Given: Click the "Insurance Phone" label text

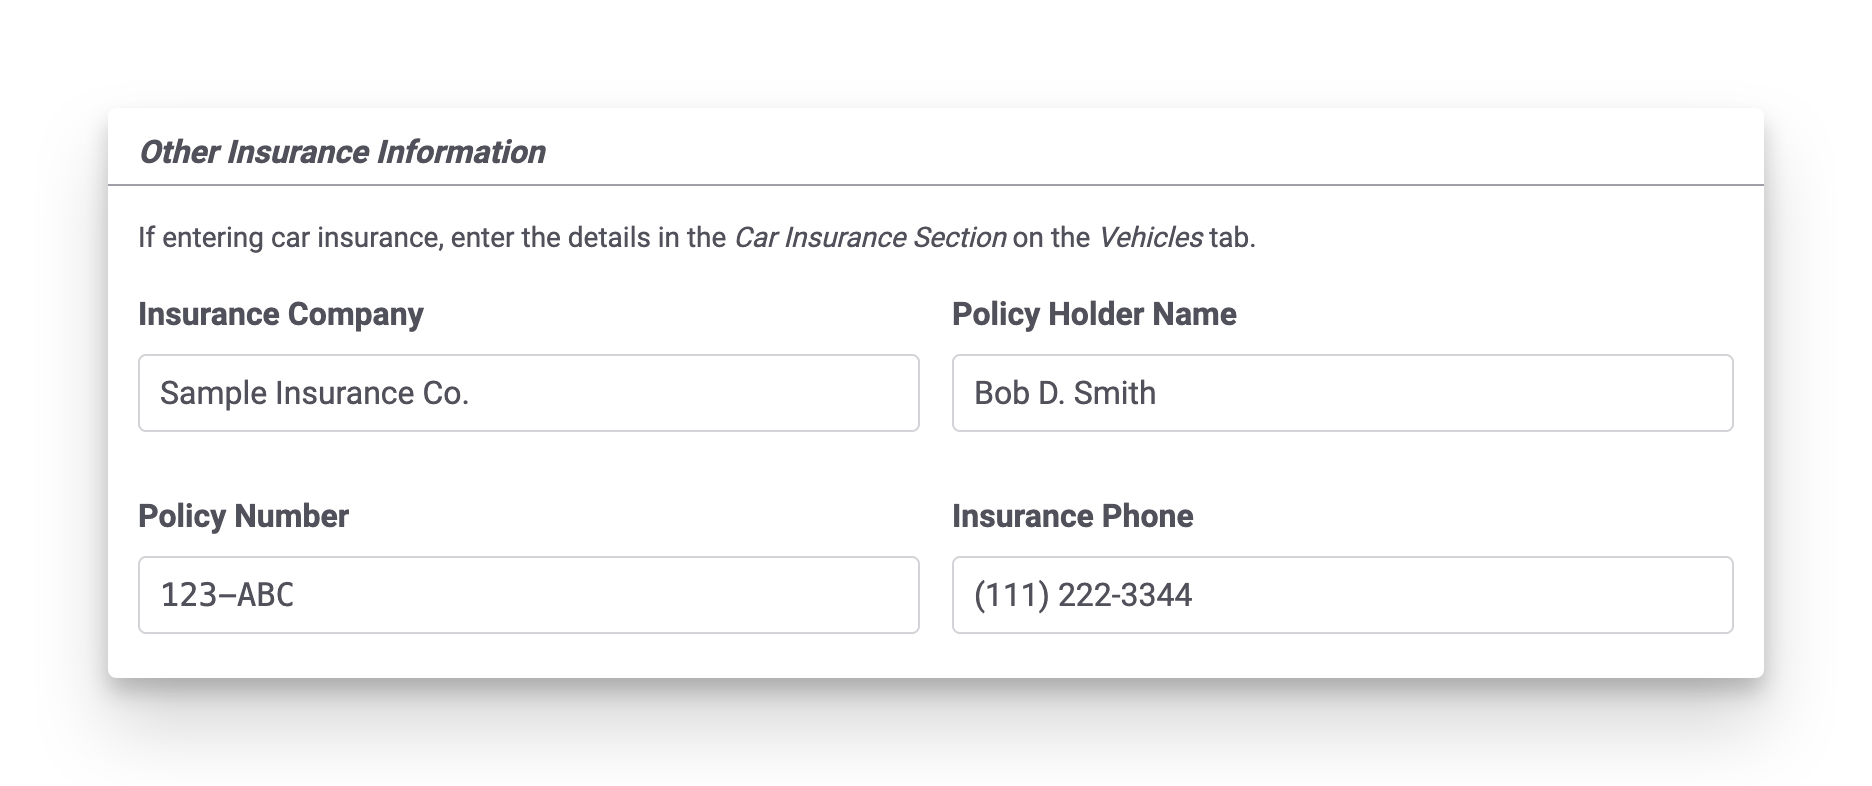Looking at the screenshot, I should point(1072,516).
